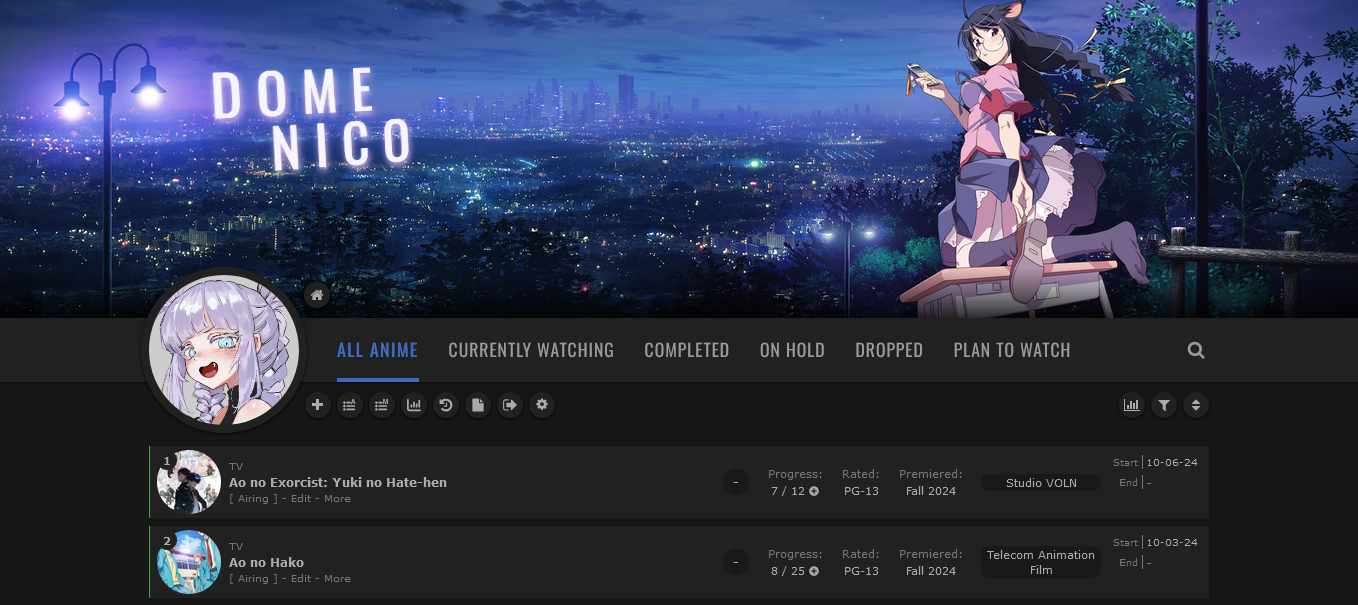Click the score dash button for Ao no Hako

pyautogui.click(x=735, y=562)
